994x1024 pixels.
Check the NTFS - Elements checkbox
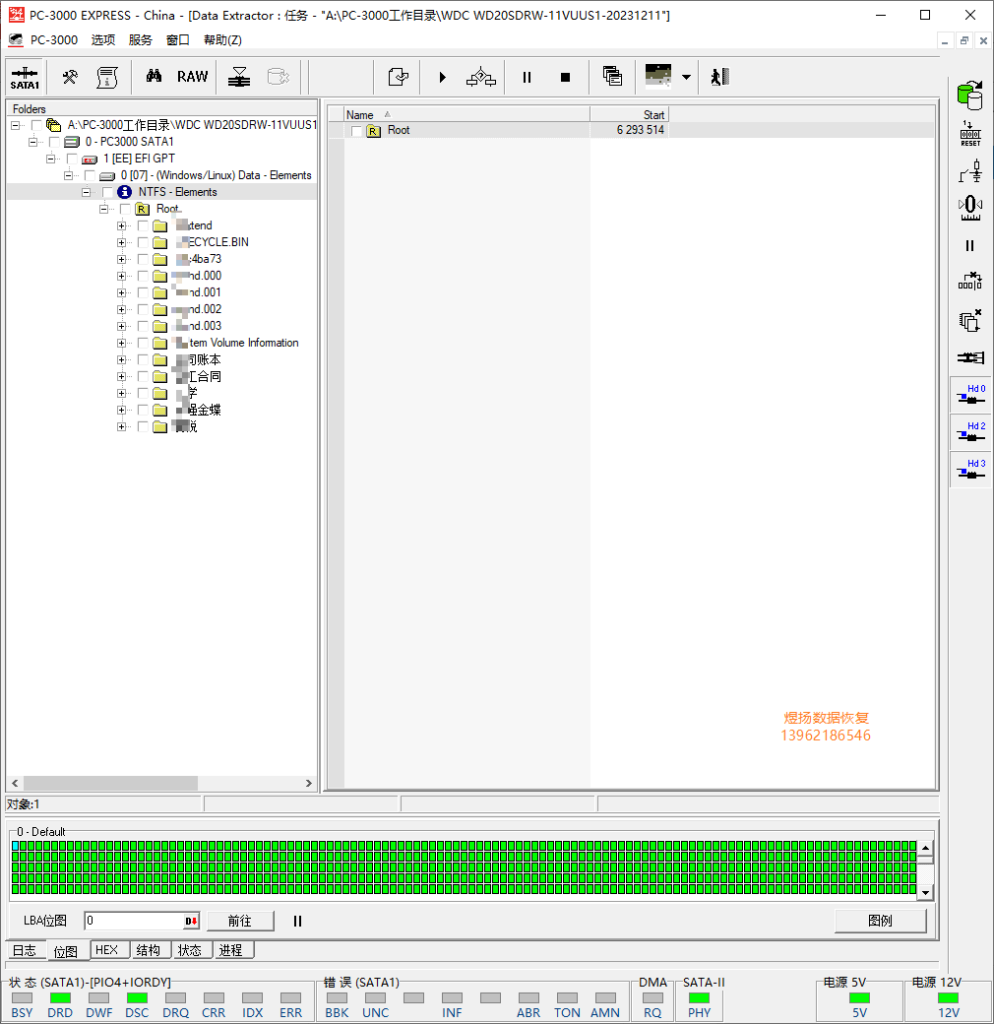pyautogui.click(x=107, y=192)
